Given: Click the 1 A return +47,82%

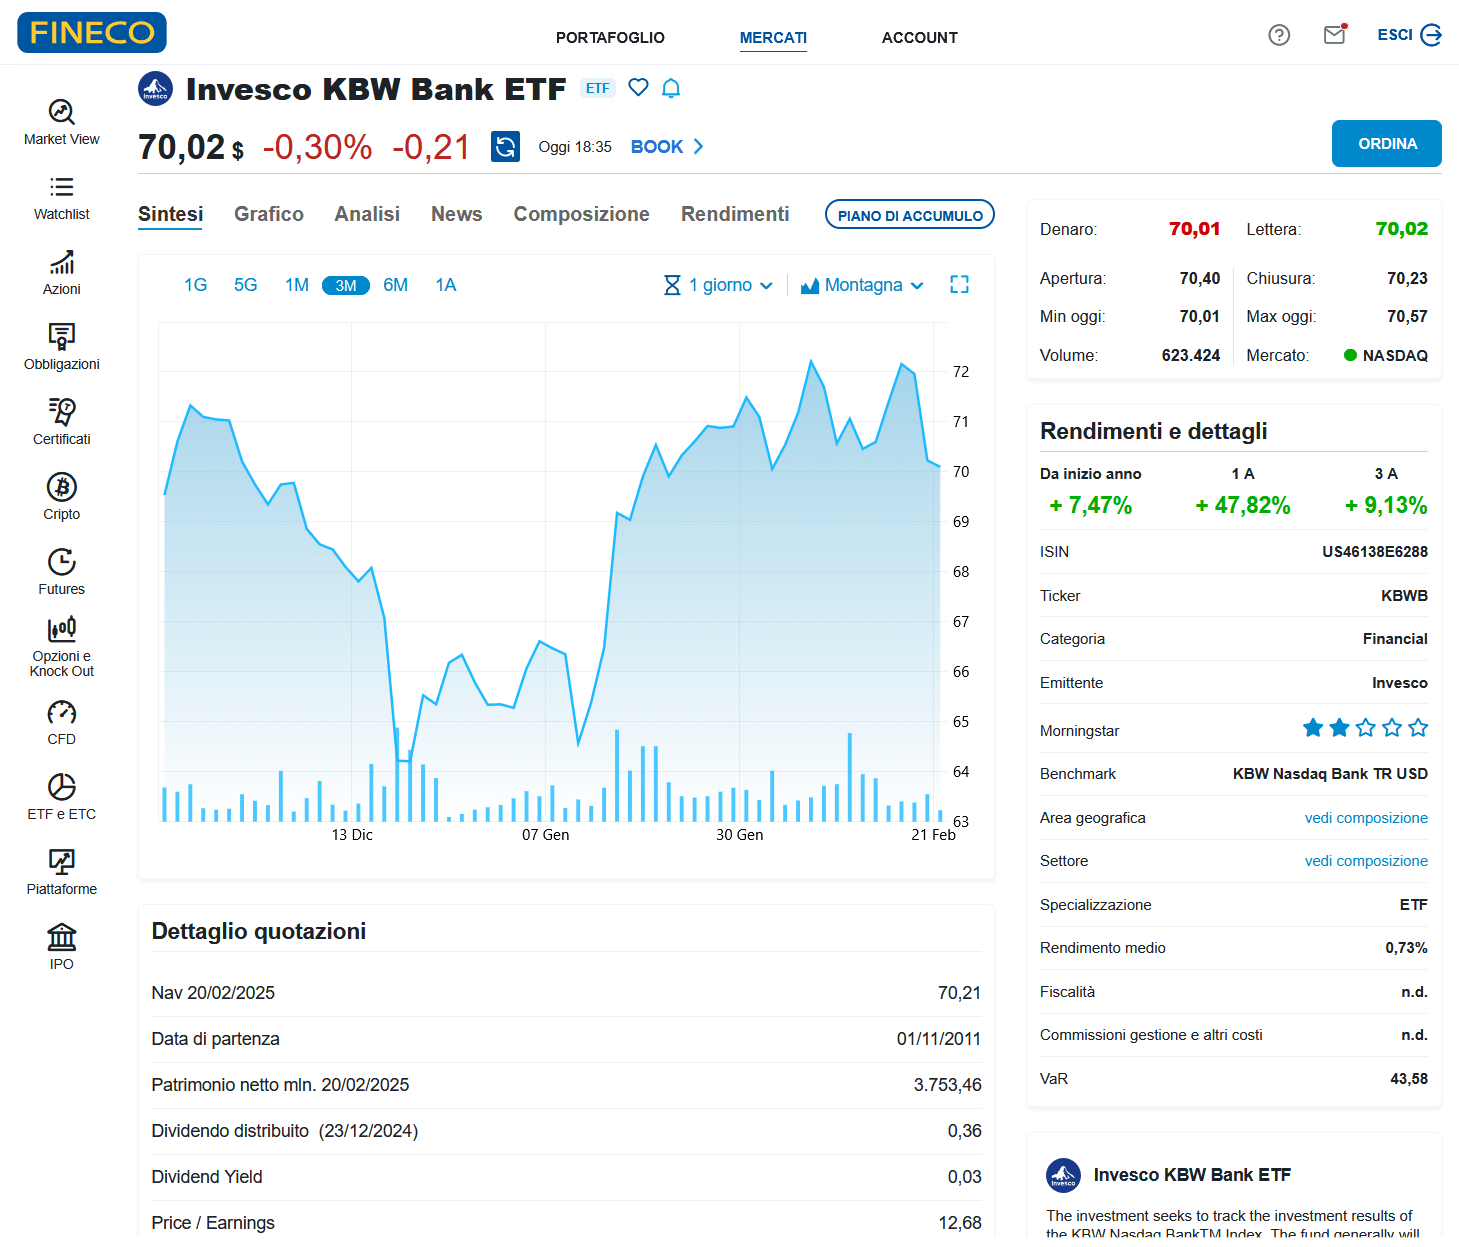Looking at the screenshot, I should click(x=1242, y=505).
